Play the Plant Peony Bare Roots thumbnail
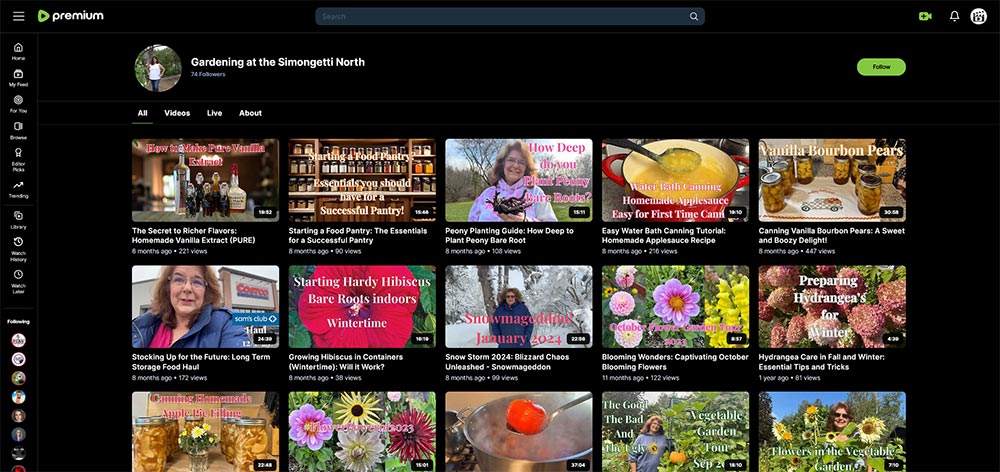Screen dimensions: 1000x472 pyautogui.click(x=518, y=180)
